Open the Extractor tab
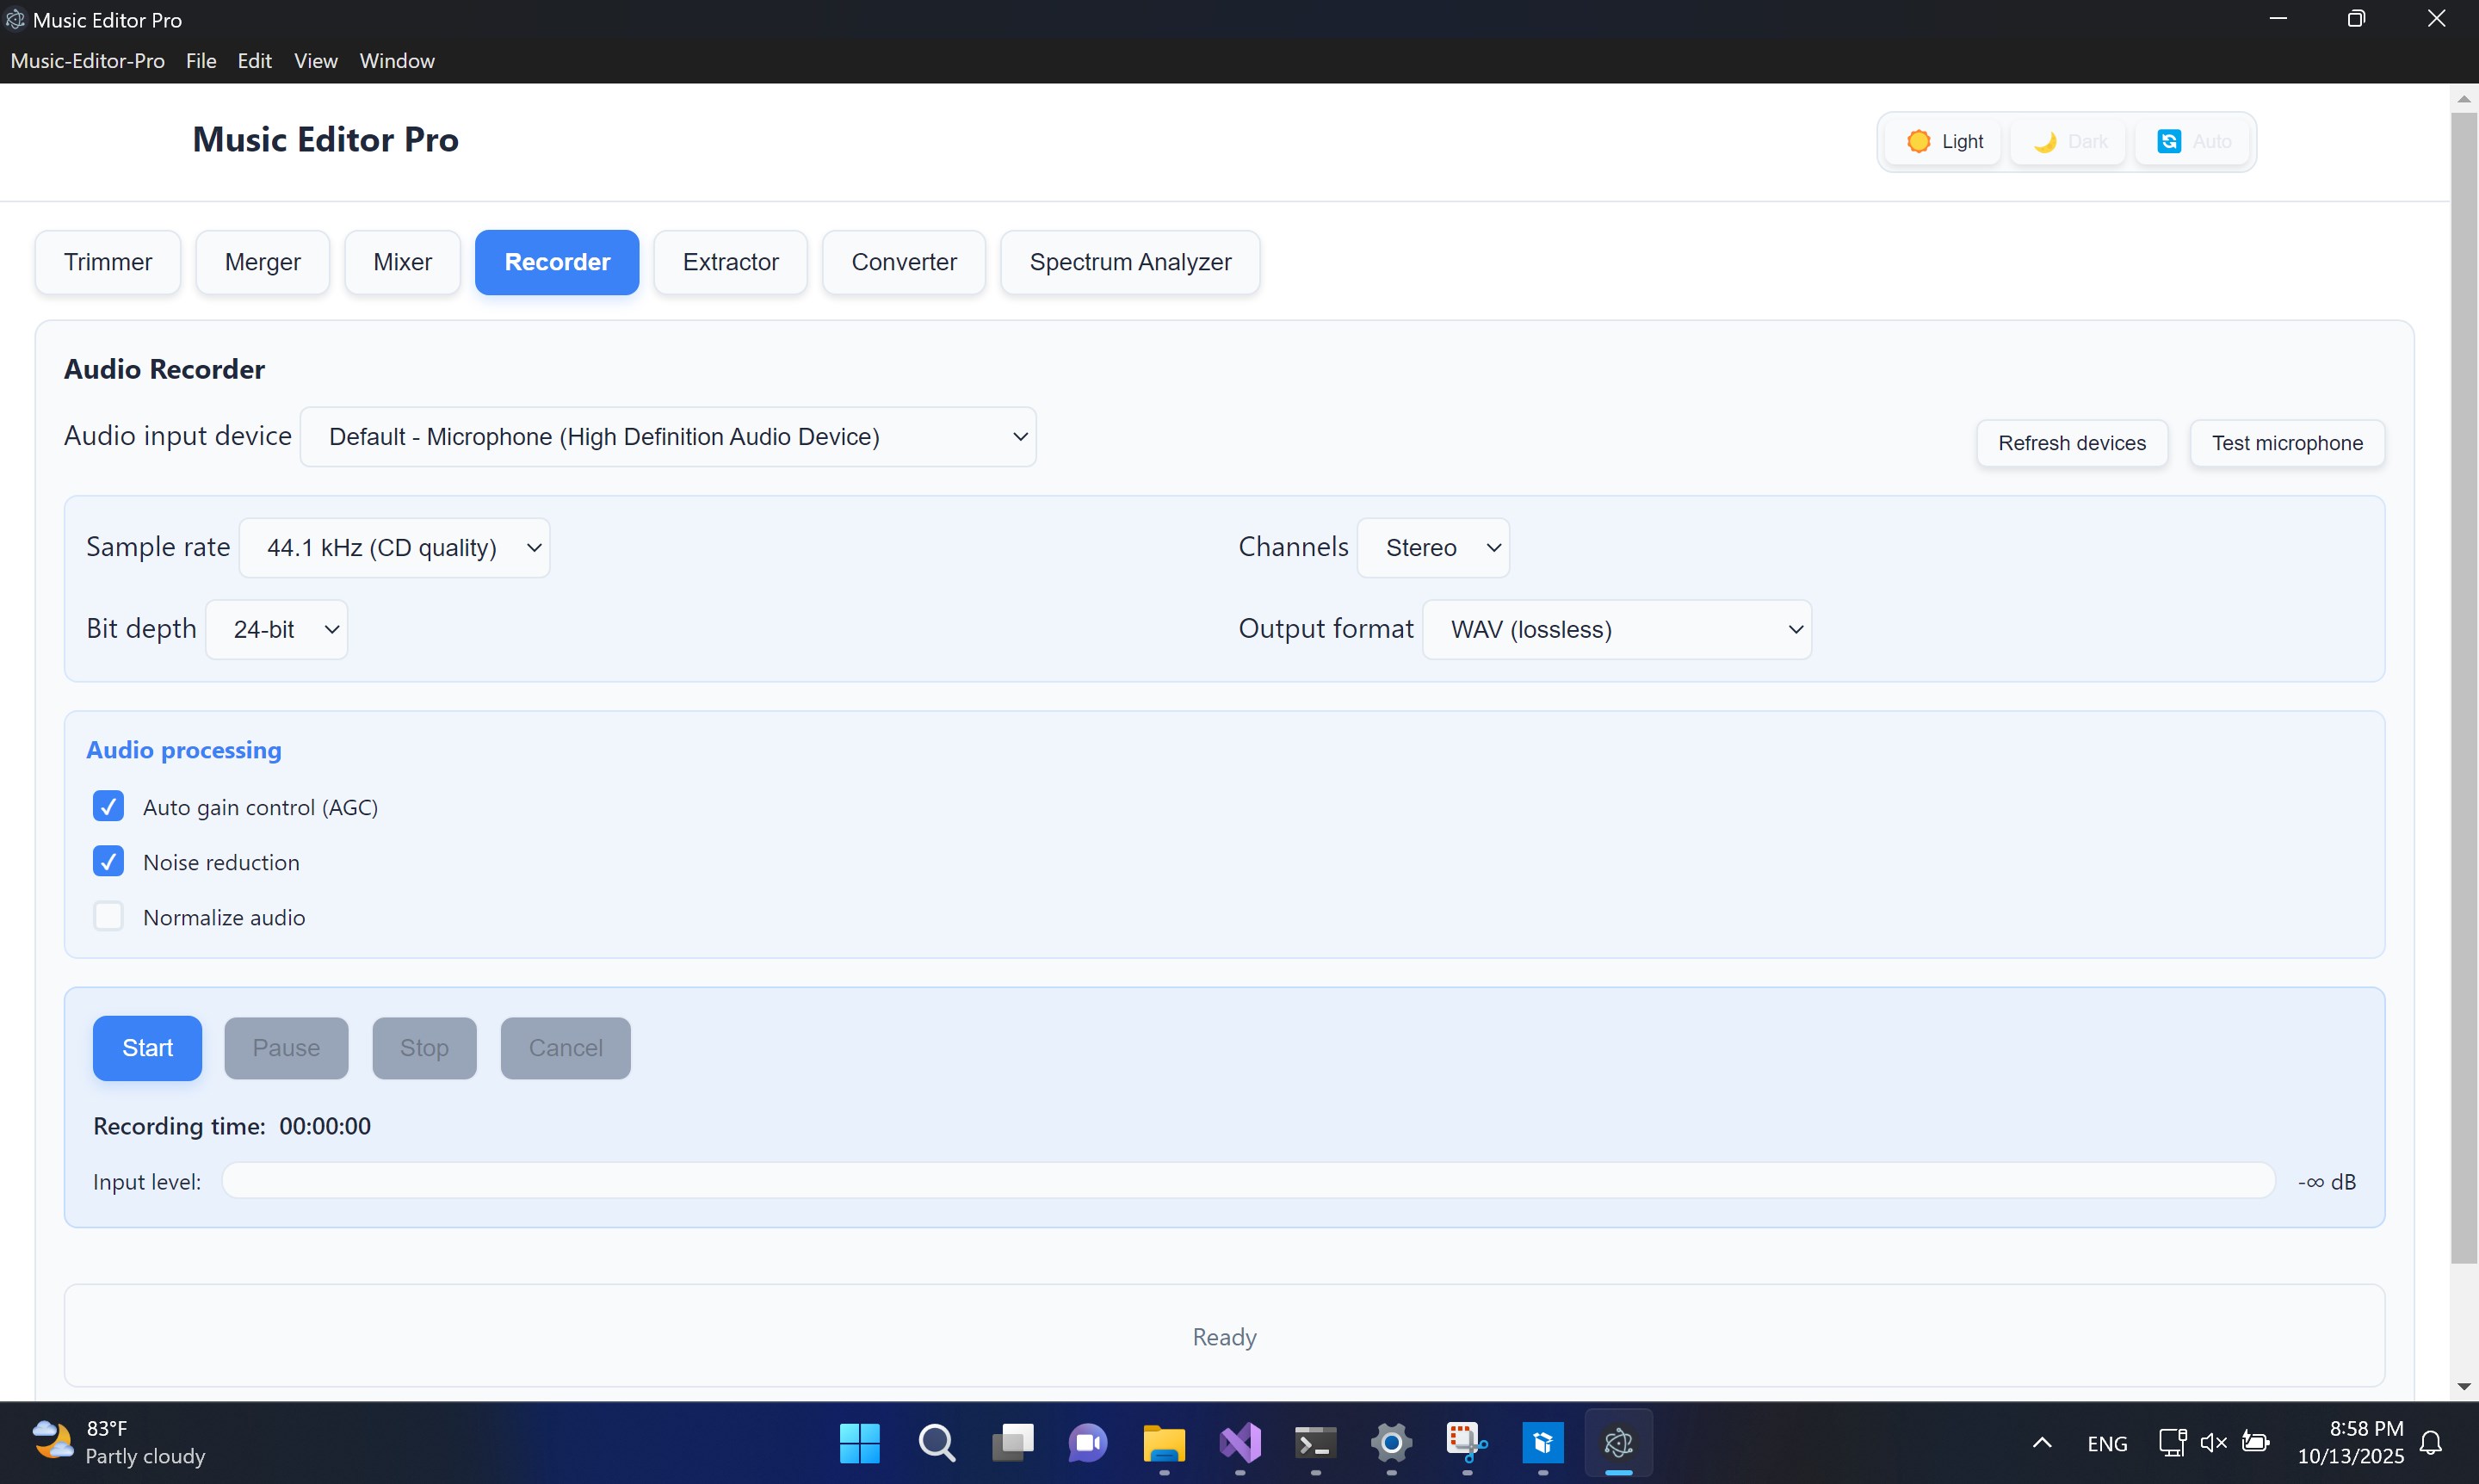This screenshot has width=2479, height=1484. click(x=731, y=262)
